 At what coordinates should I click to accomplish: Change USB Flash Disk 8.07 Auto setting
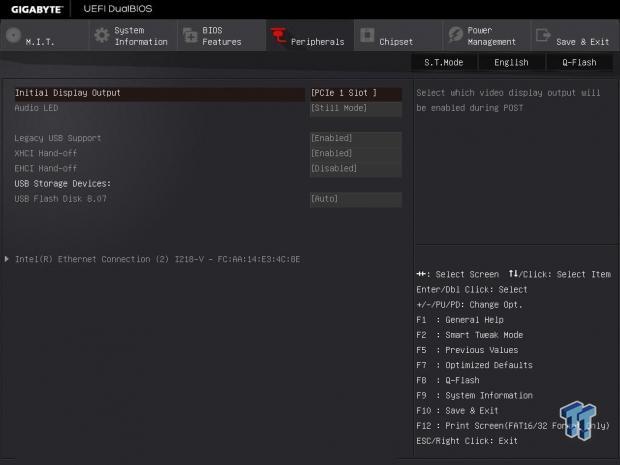tap(355, 199)
